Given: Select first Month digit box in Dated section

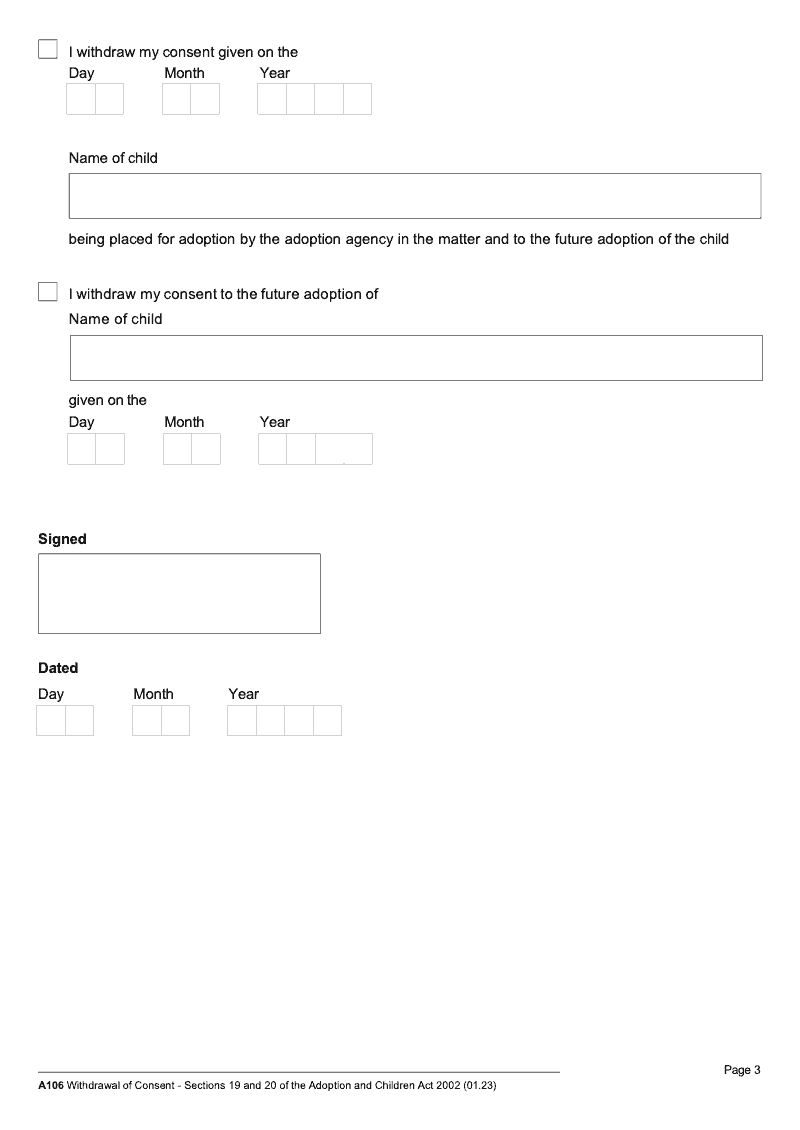Looking at the screenshot, I should click(x=147, y=721).
